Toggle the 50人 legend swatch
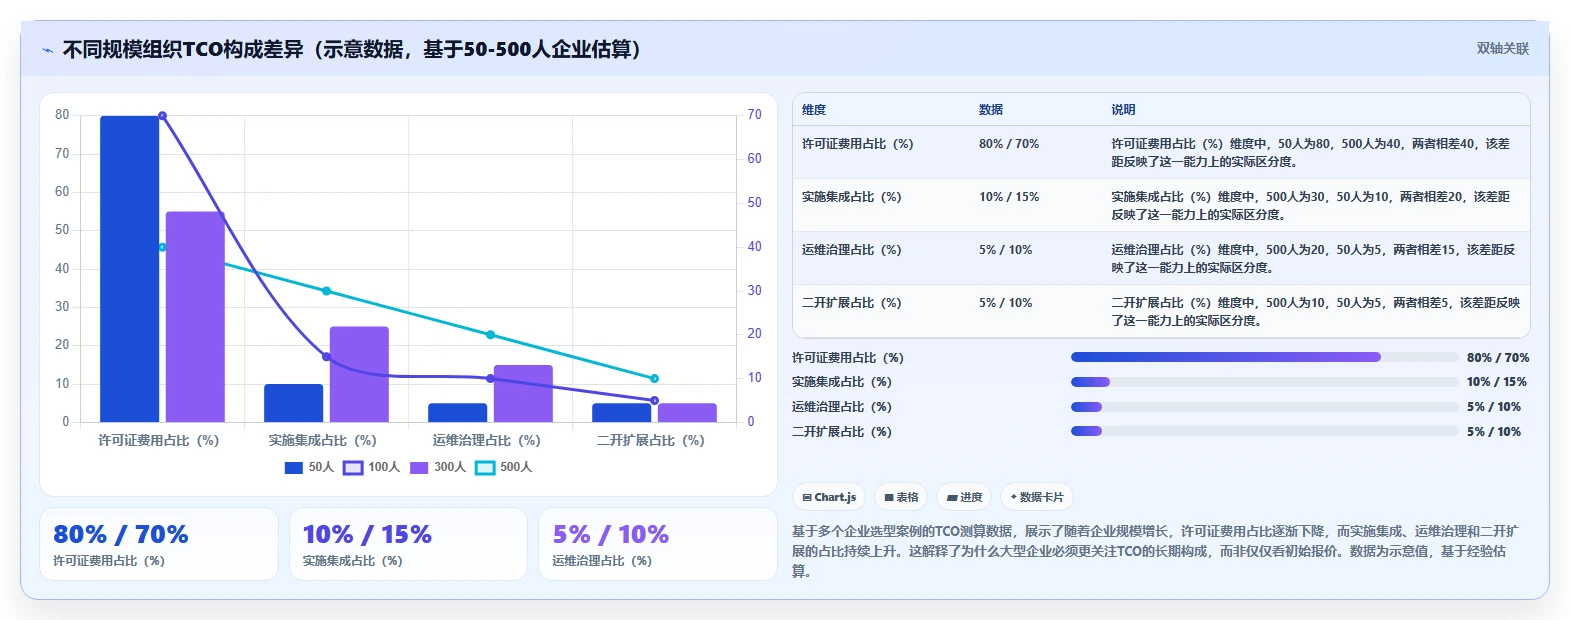The width and height of the screenshot is (1570, 620). 294,468
